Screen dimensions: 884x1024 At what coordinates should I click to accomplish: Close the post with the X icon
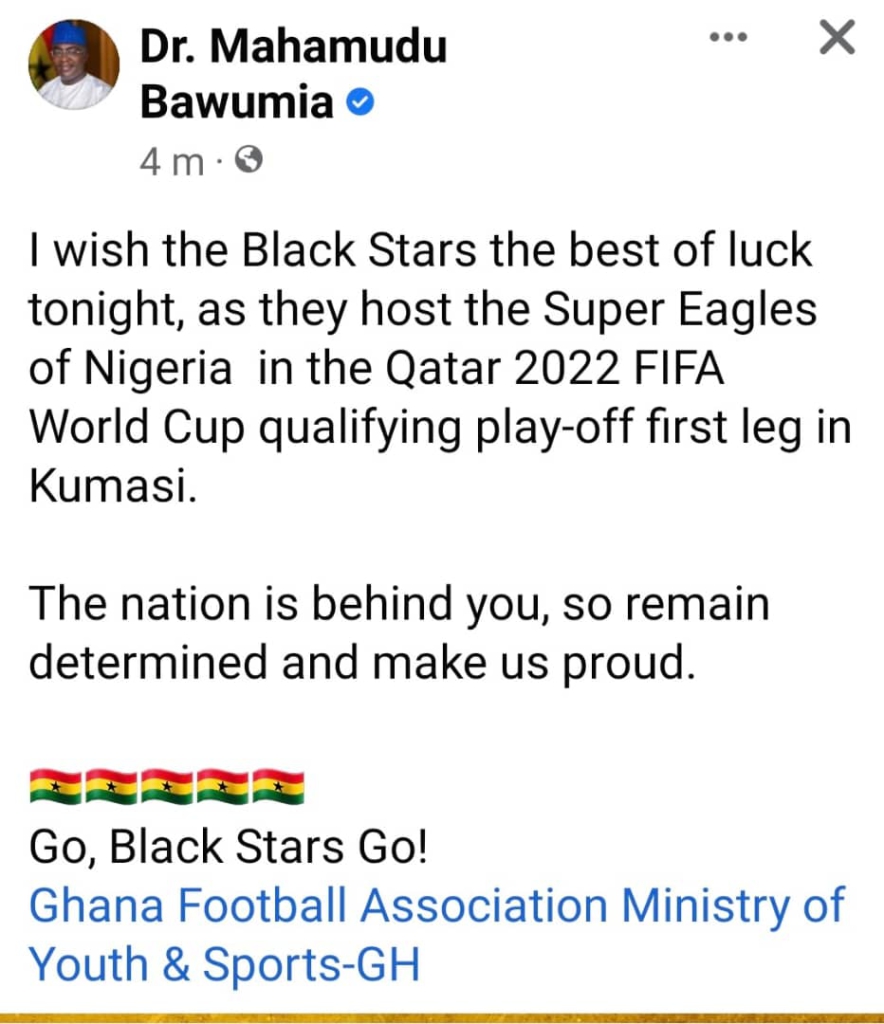836,38
